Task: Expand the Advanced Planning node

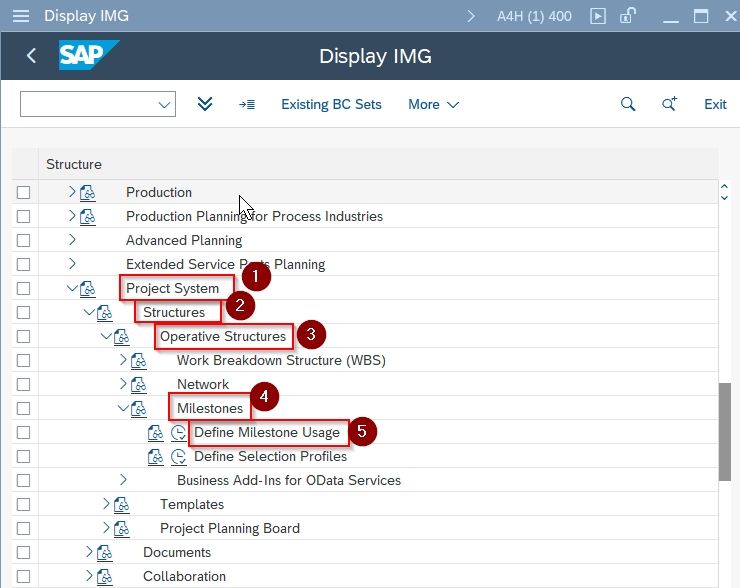Action: coord(72,240)
